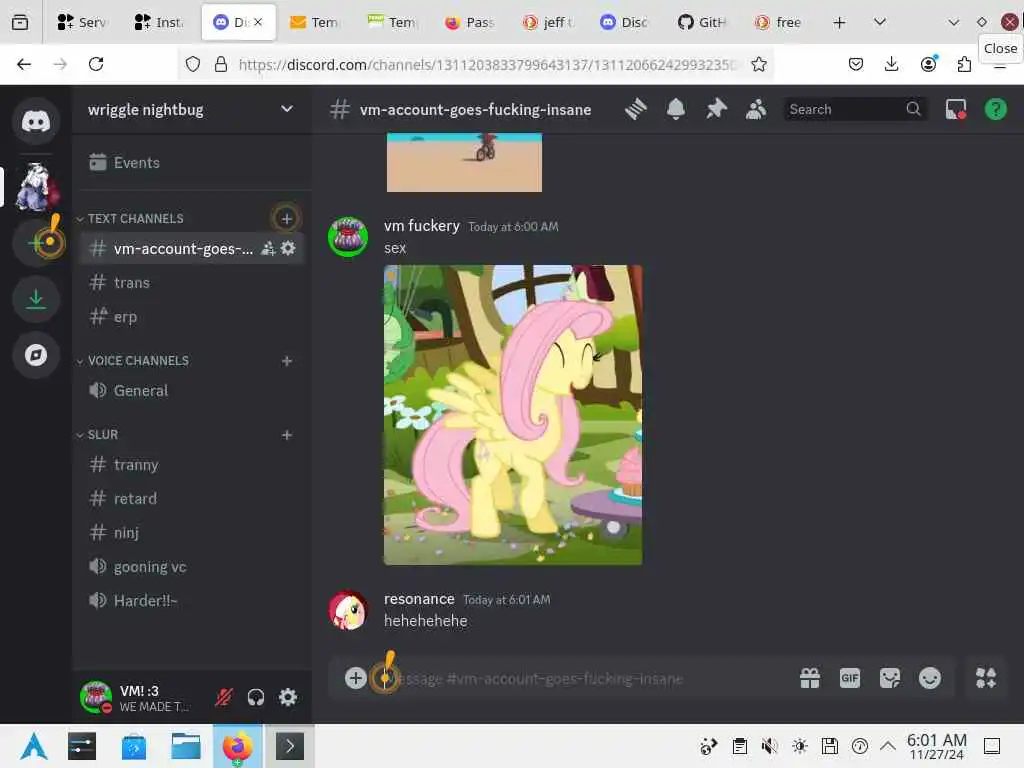Click the resonance username

[x=419, y=599]
